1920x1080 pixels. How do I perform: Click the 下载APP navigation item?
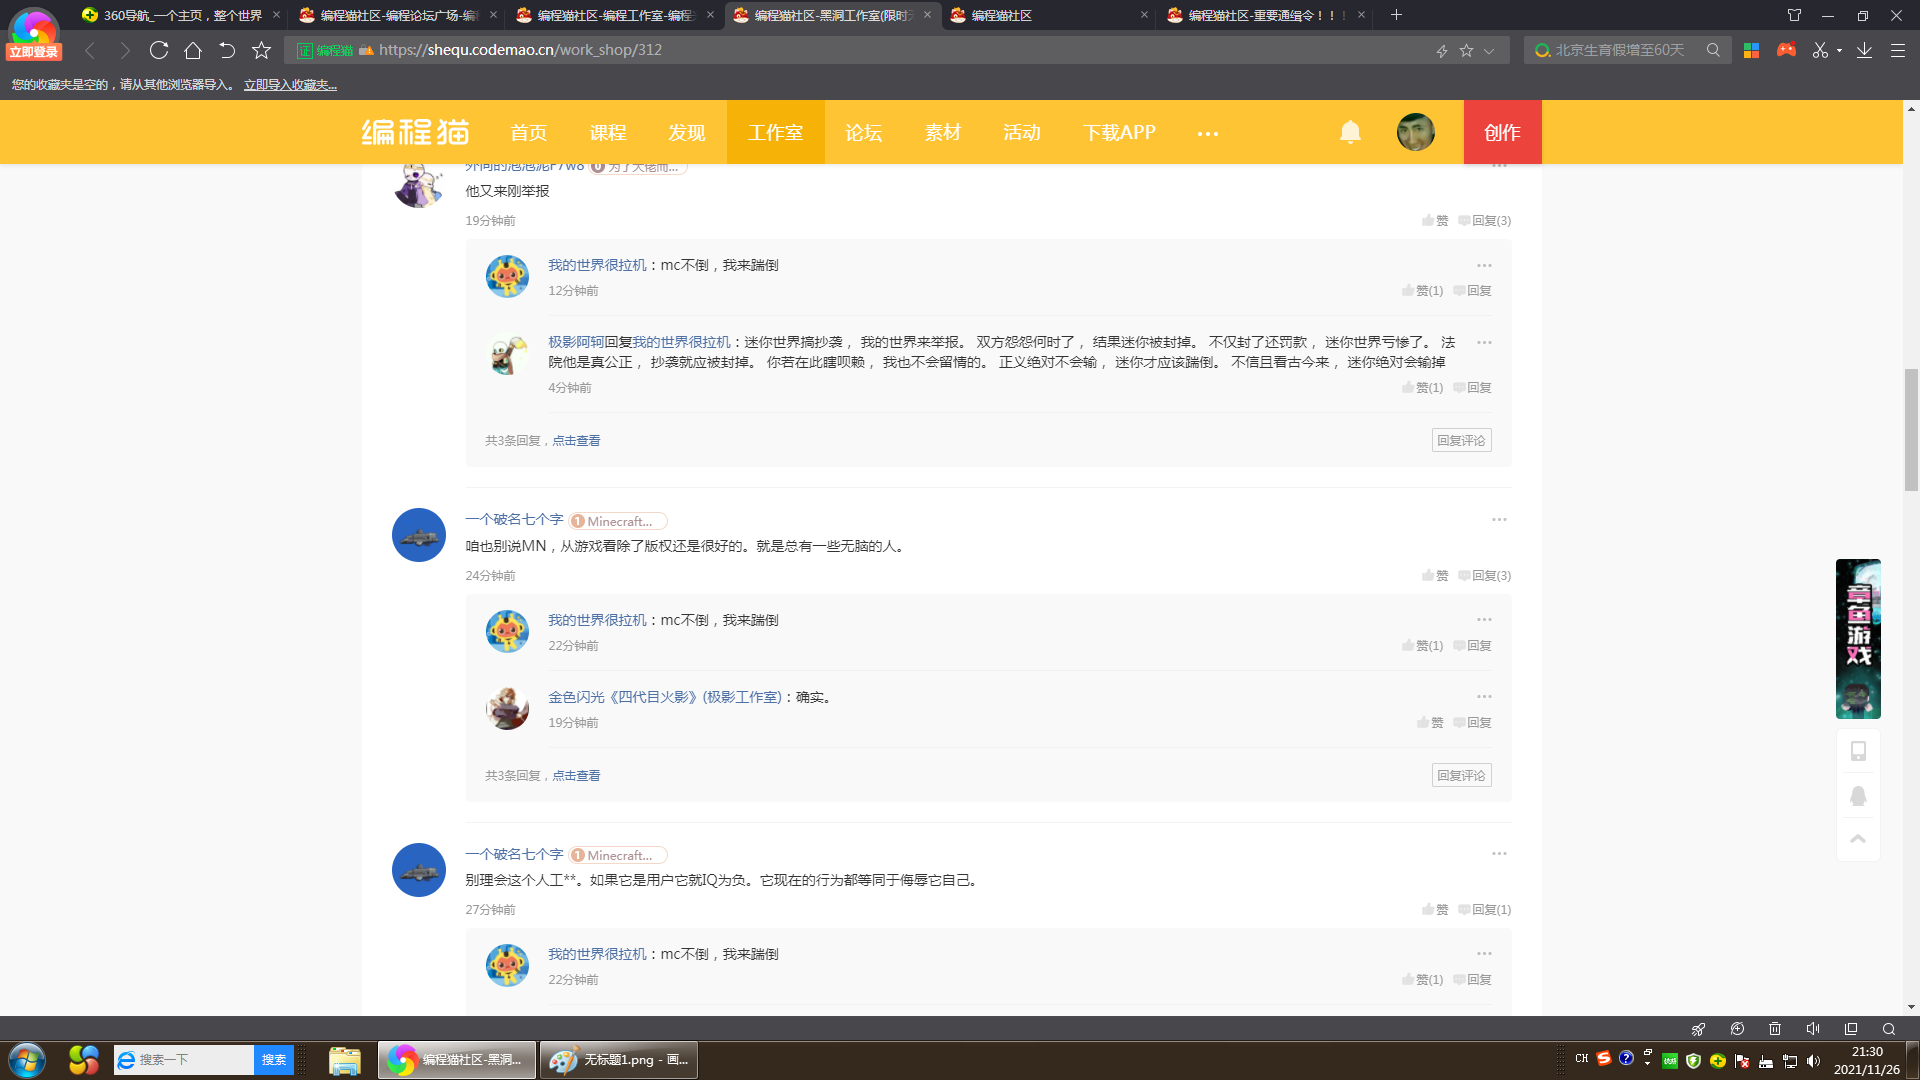pos(1119,132)
